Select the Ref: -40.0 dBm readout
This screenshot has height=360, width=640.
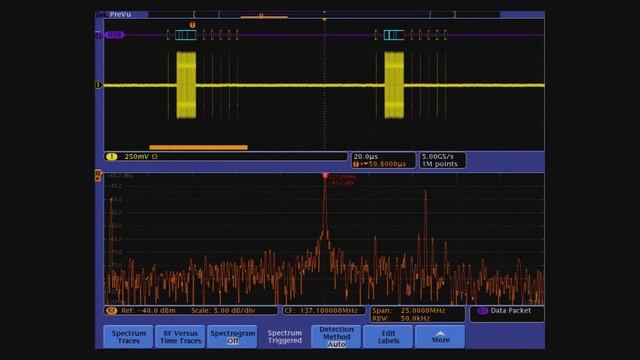(x=148, y=311)
